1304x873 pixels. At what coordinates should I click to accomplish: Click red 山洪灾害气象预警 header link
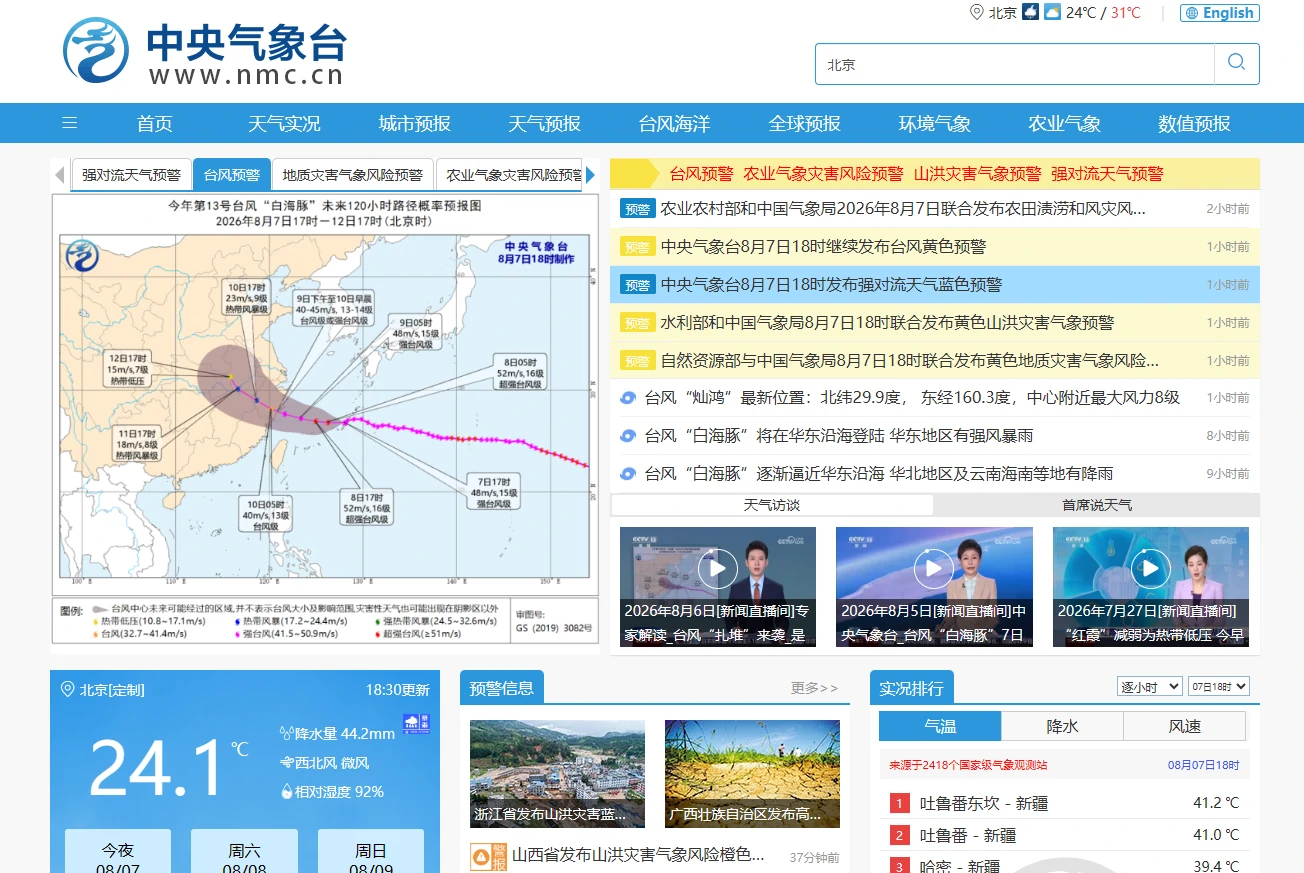977,174
